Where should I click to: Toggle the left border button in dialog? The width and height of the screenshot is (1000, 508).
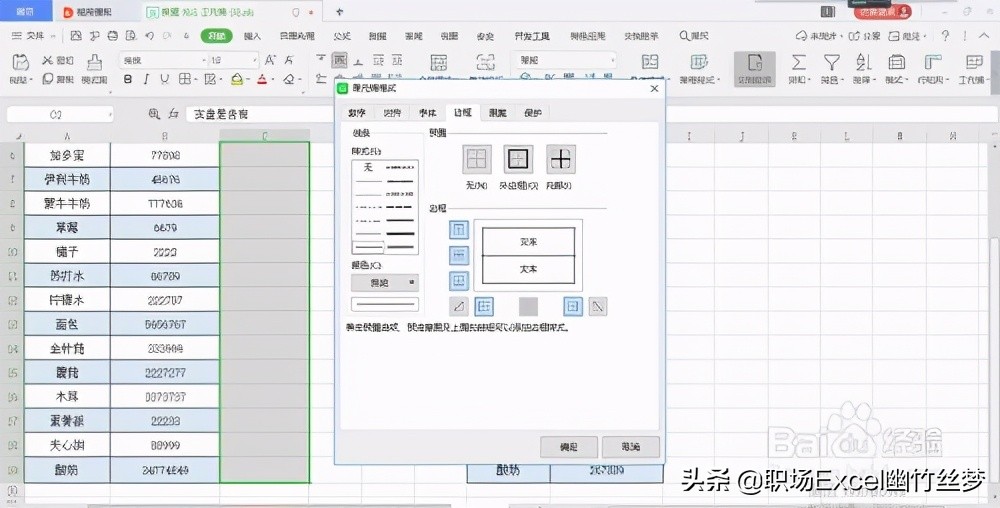click(x=484, y=307)
